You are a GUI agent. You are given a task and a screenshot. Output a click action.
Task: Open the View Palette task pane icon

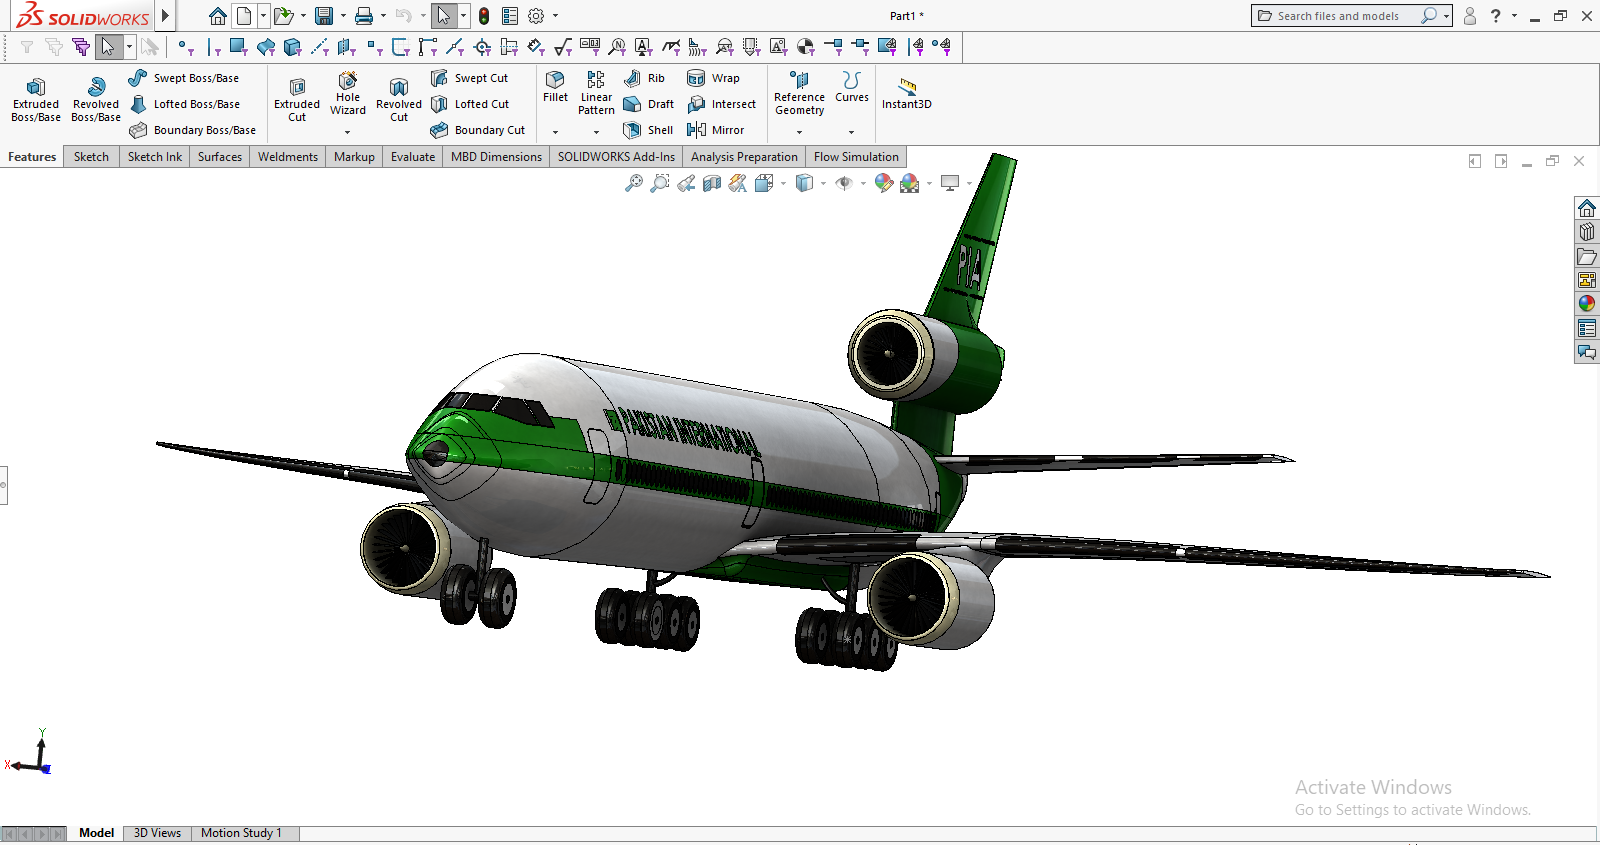point(1587,280)
